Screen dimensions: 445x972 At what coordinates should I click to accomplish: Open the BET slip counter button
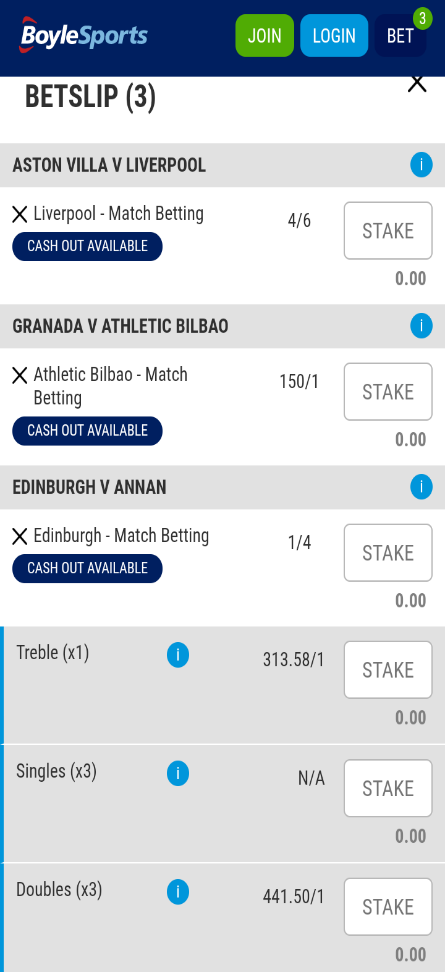click(x=400, y=35)
